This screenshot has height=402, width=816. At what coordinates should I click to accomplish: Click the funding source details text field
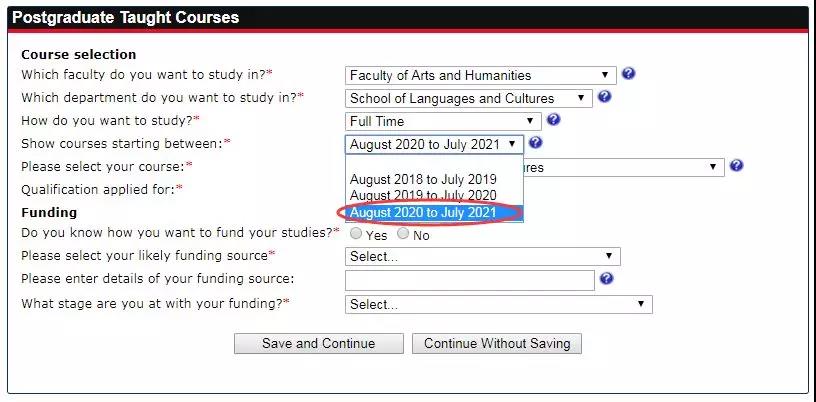point(470,280)
